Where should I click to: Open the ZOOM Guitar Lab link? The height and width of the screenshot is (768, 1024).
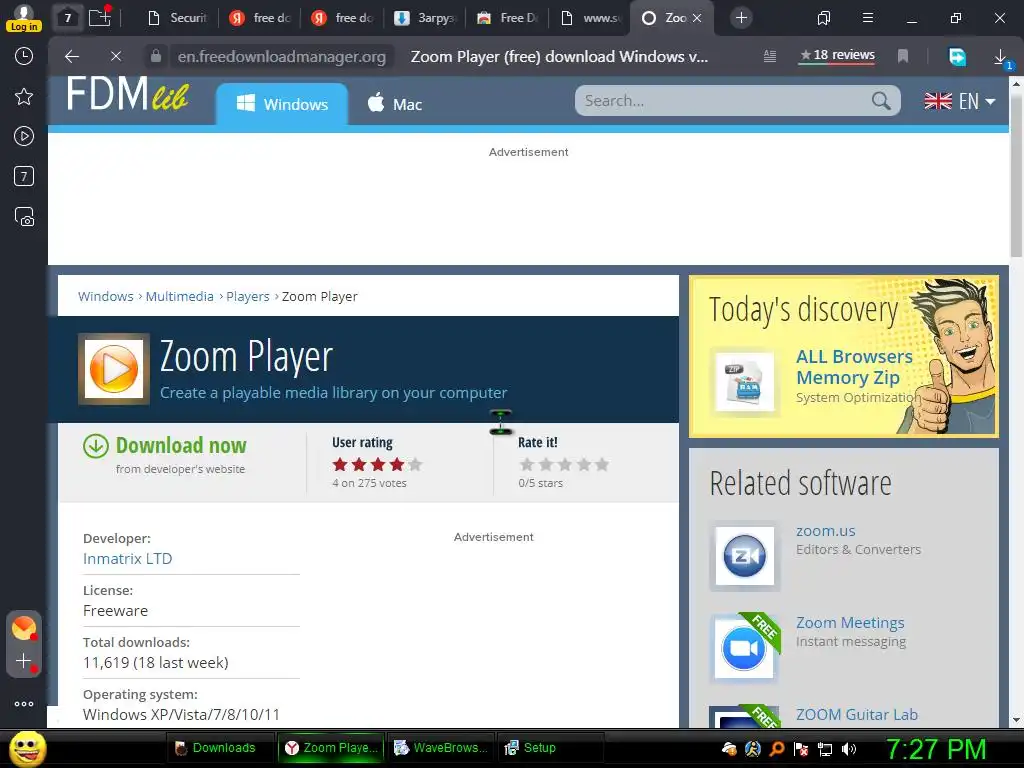(857, 714)
